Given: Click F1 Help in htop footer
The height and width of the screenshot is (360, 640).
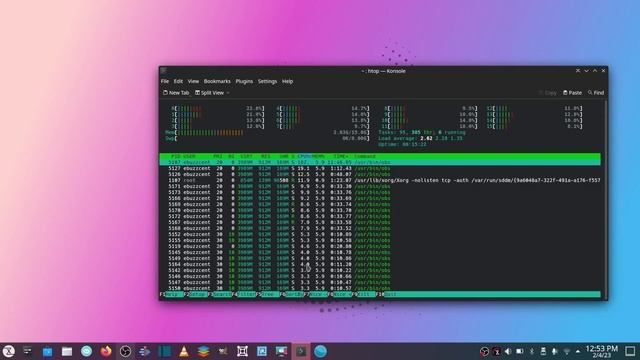Looking at the screenshot, I should click(x=172, y=294).
